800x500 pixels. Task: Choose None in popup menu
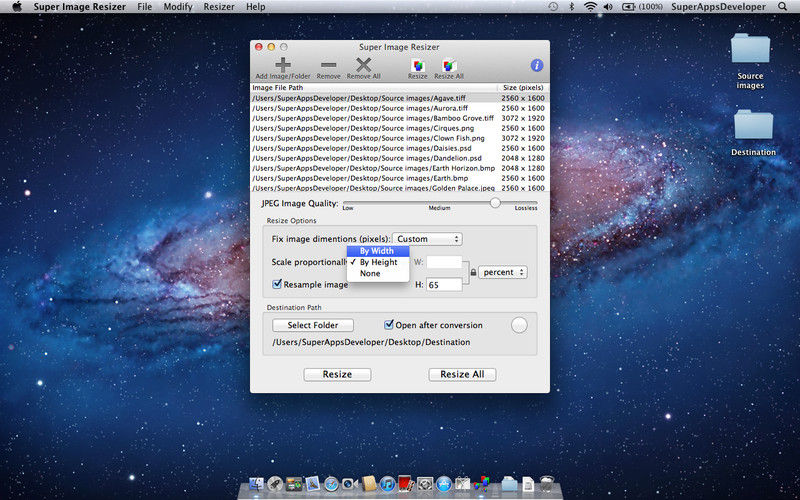coord(378,273)
